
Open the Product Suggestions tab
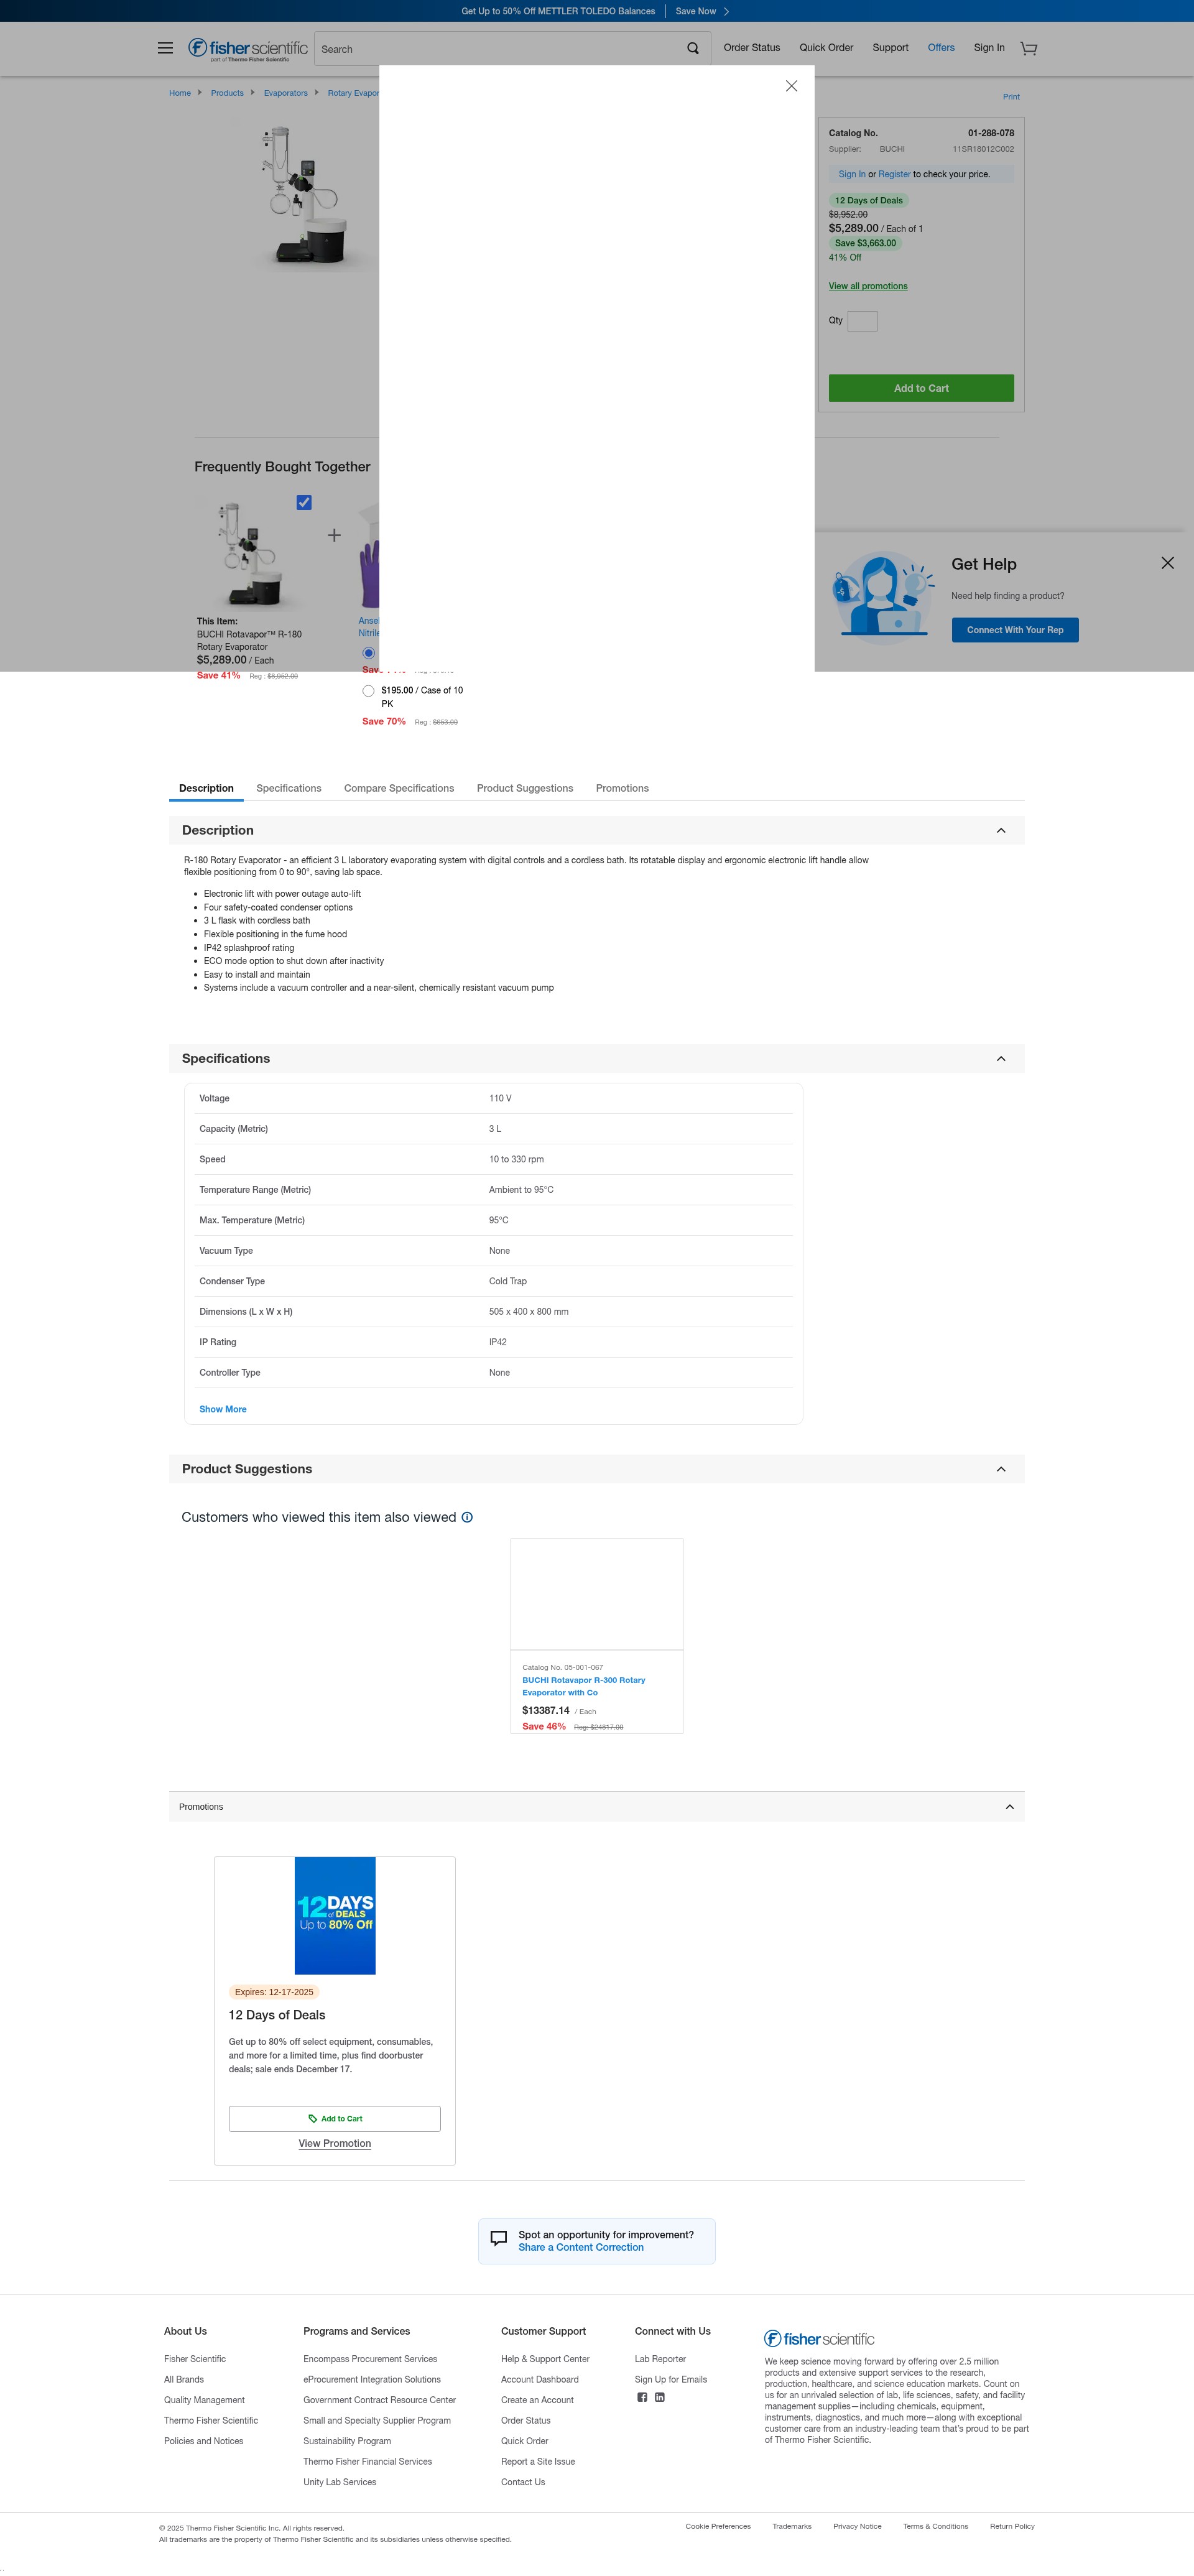tap(525, 788)
